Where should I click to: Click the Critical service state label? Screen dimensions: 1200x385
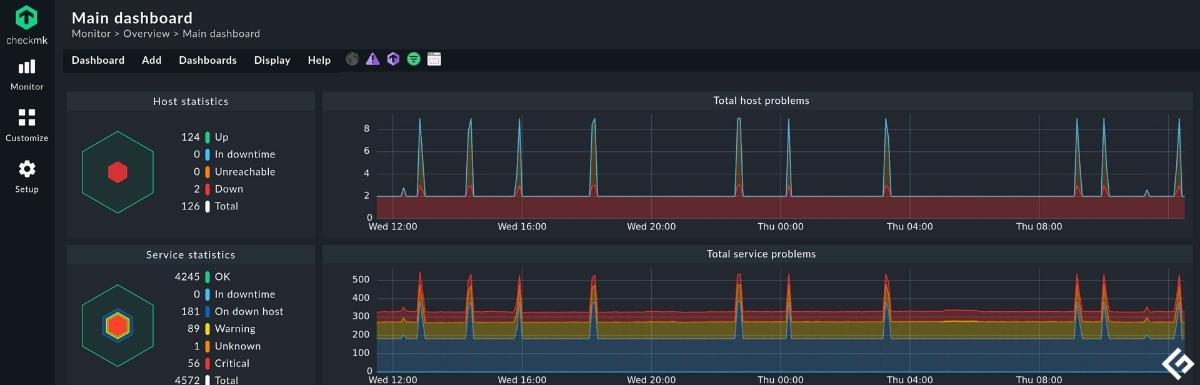point(232,363)
